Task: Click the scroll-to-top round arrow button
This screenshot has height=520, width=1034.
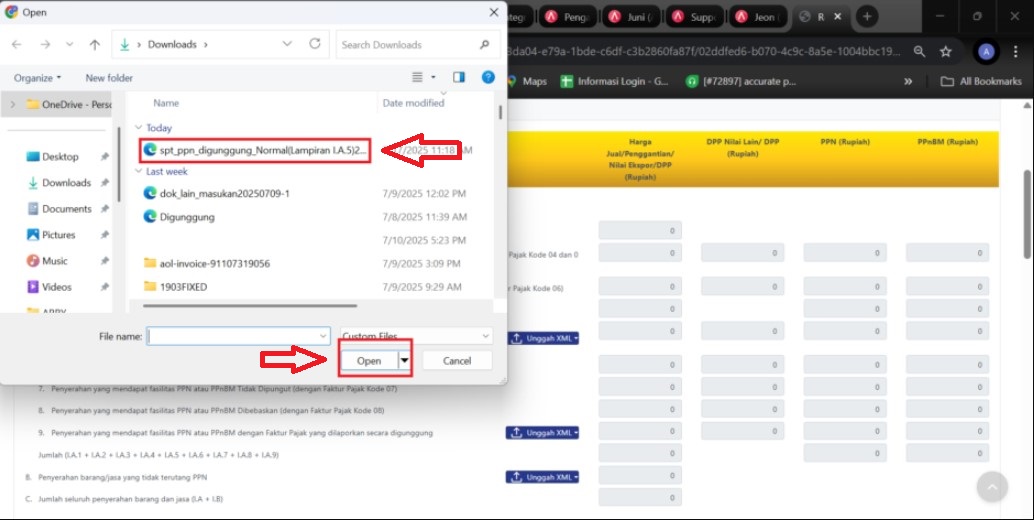Action: click(991, 486)
